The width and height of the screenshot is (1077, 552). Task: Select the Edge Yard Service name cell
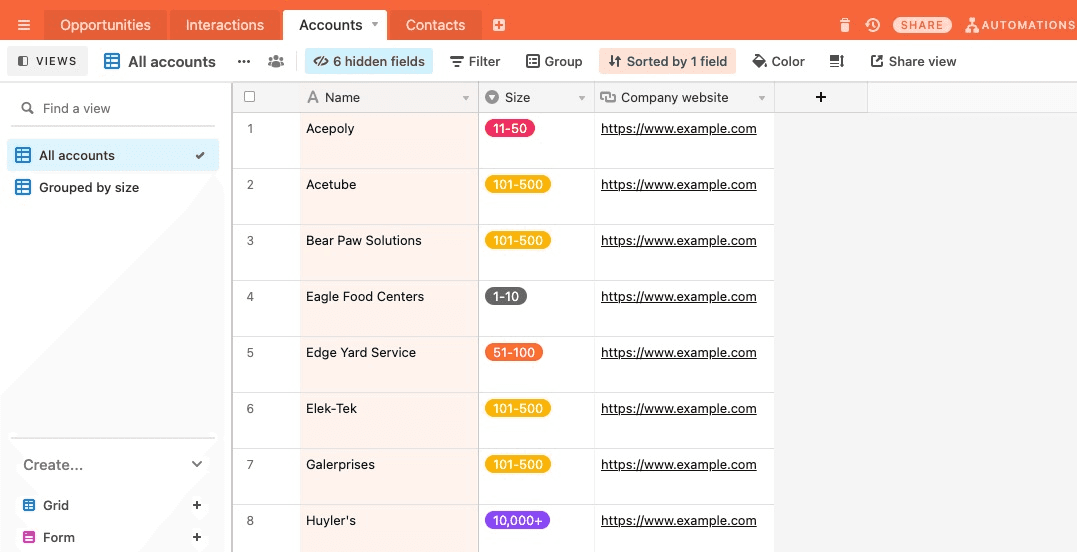coord(389,364)
